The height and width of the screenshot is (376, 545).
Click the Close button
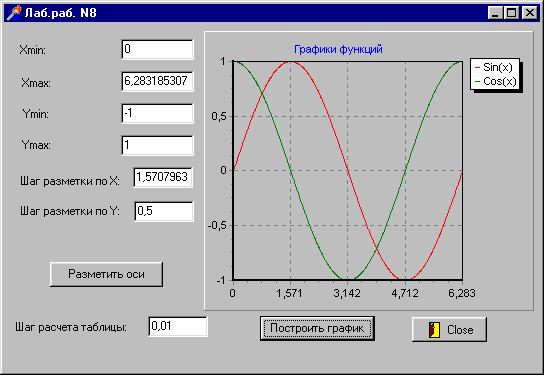point(449,329)
